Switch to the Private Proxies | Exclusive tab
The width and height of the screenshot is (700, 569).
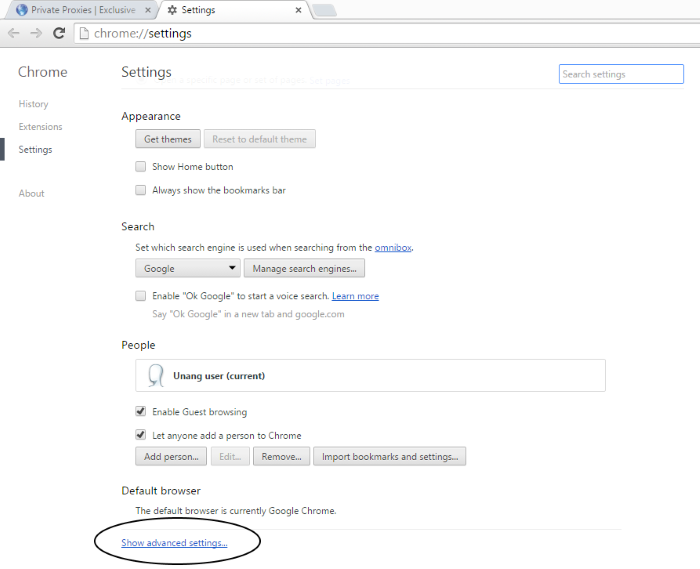pyautogui.click(x=83, y=10)
